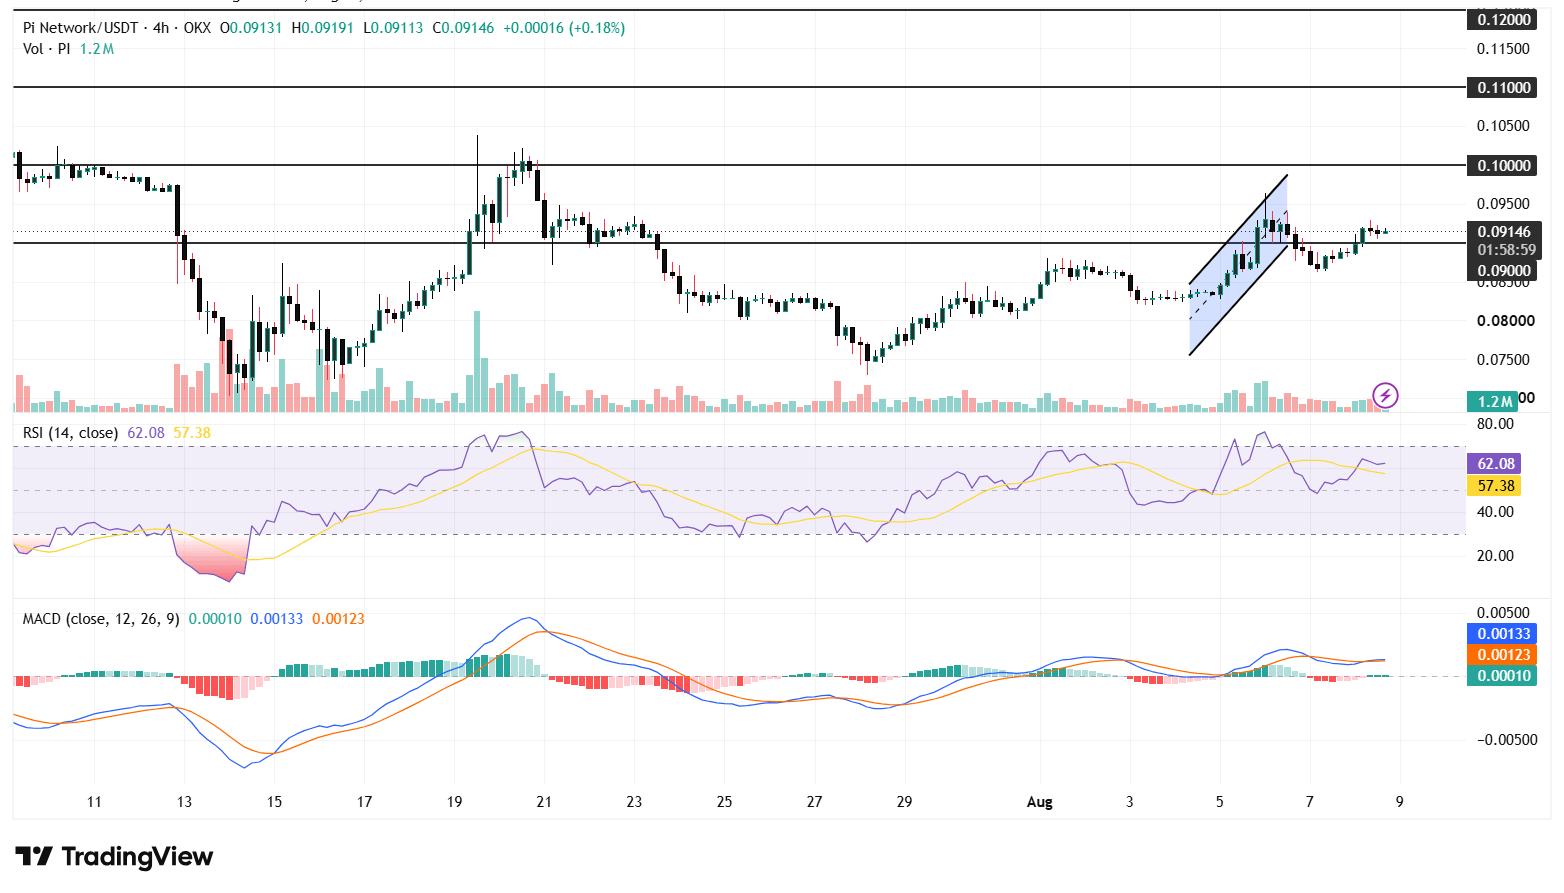The width and height of the screenshot is (1564, 893).
Task: Select the blue ascending channel drawing
Action: pos(1238,265)
